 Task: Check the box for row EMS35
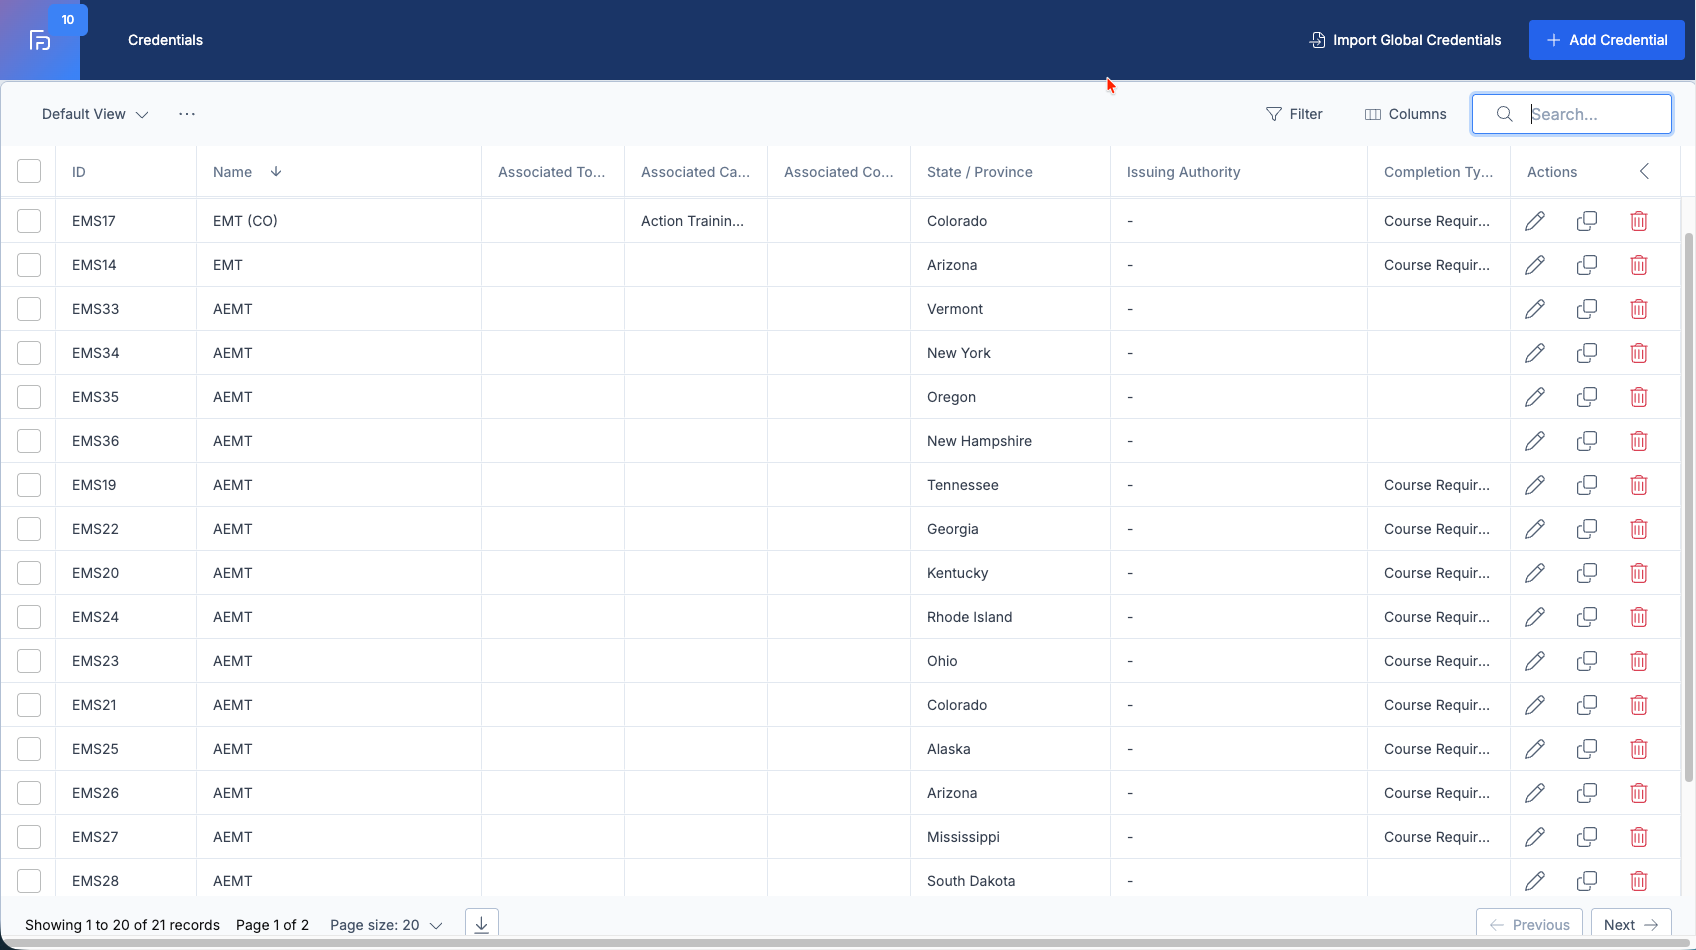pos(29,397)
